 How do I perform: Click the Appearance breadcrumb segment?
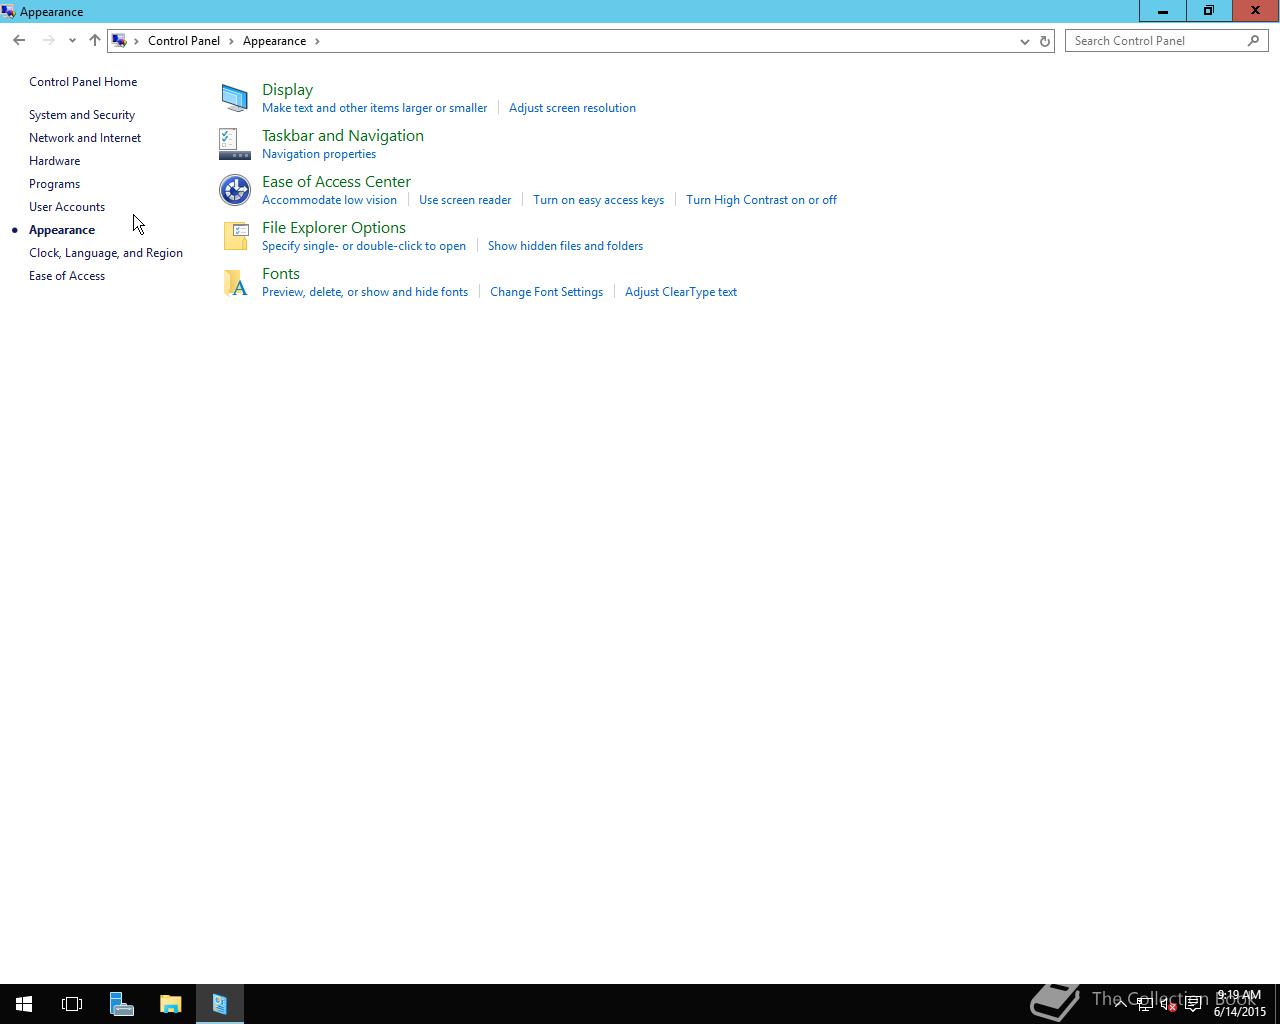(274, 41)
